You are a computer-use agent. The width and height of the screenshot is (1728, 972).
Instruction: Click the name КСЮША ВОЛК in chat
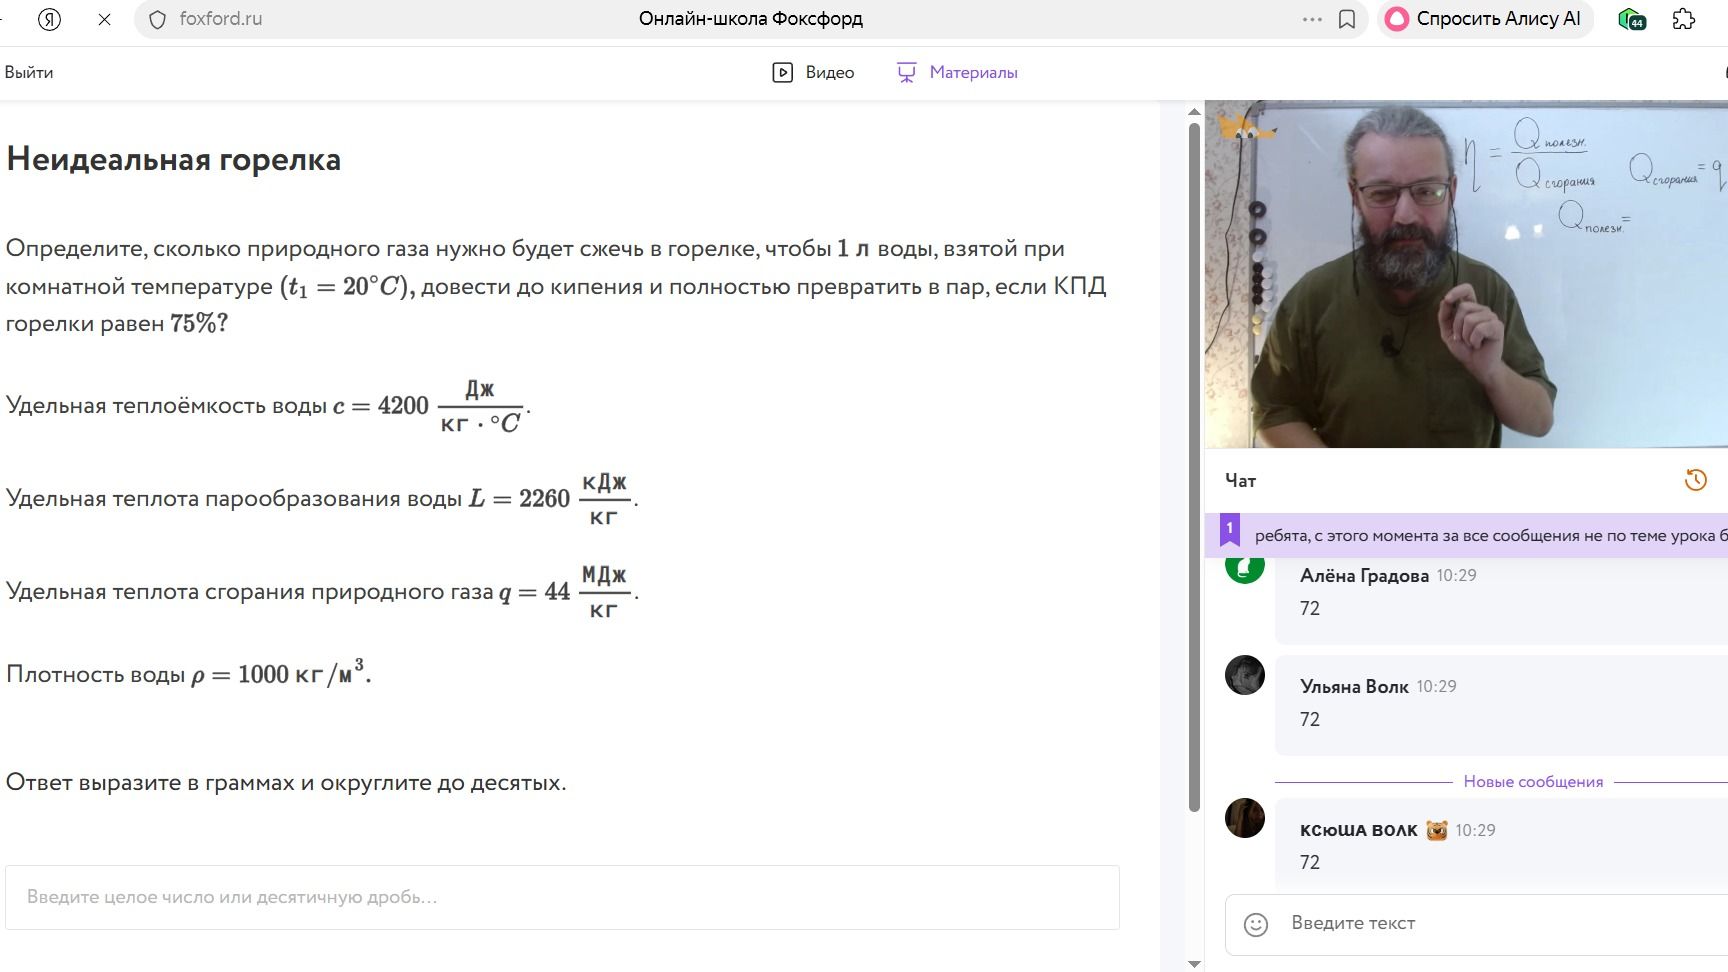(x=1358, y=830)
